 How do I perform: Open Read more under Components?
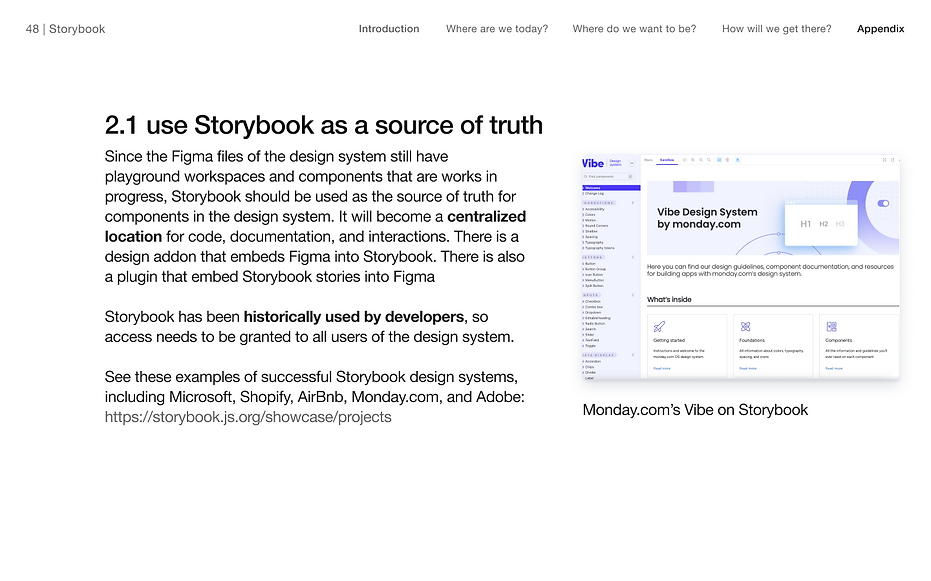point(834,369)
